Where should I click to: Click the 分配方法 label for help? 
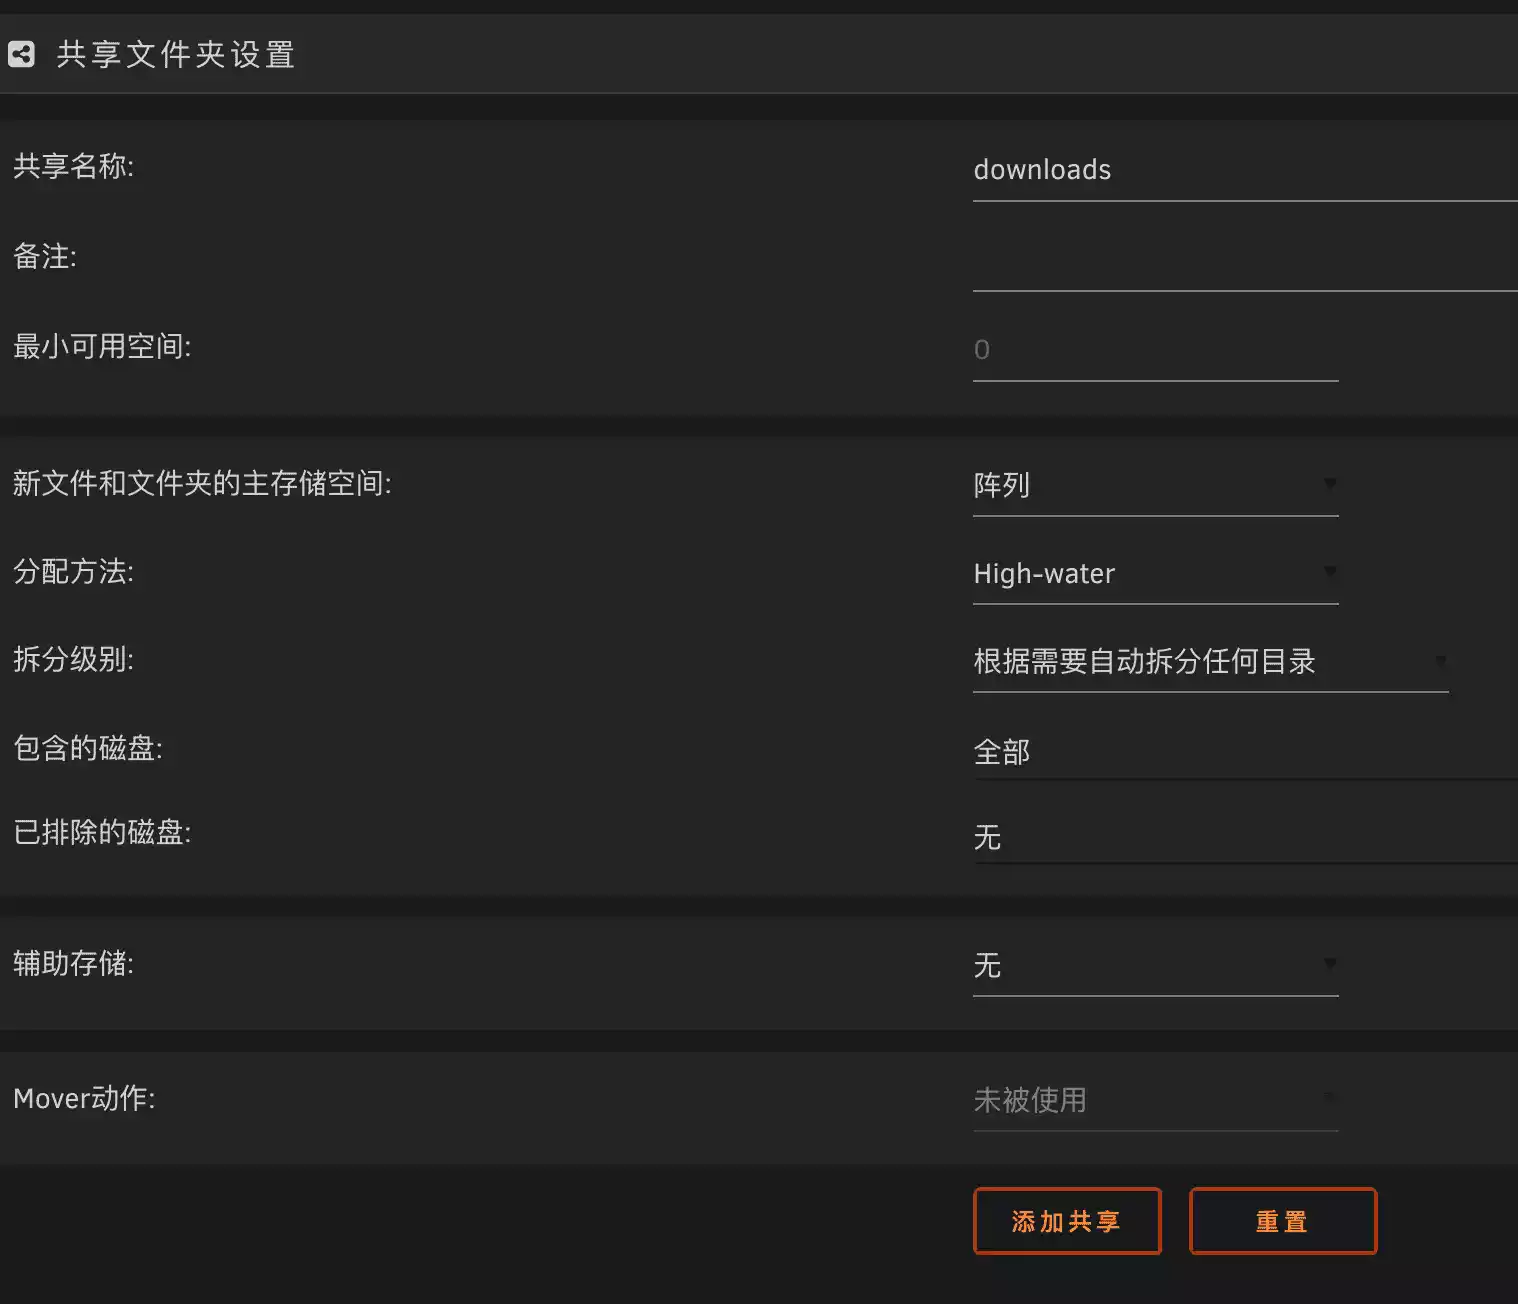tap(73, 572)
